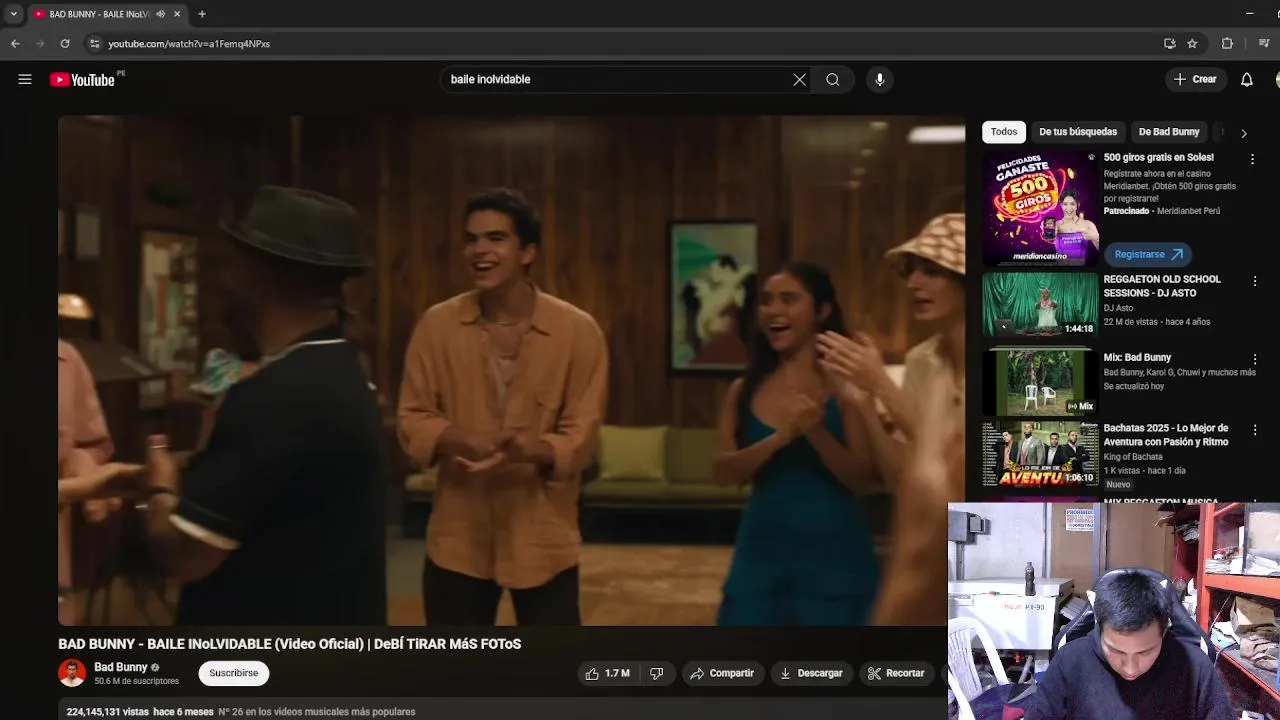Image resolution: width=1280 pixels, height=720 pixels.
Task: Open REGGAETON OLD SCHOOL SESSIONS title
Action: coord(1162,286)
